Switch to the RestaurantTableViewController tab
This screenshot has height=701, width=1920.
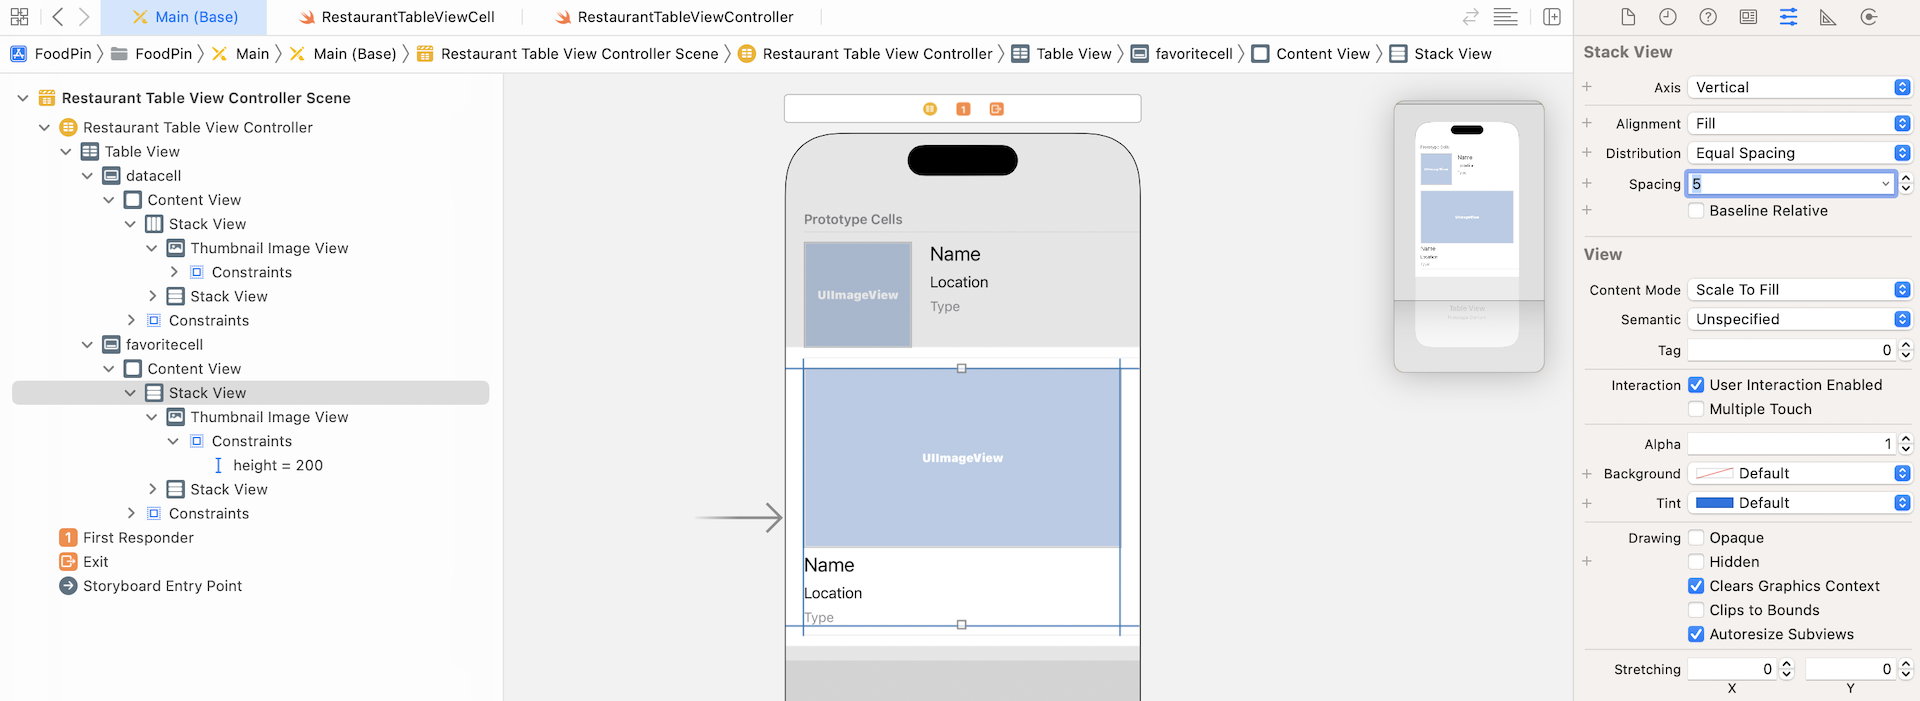tap(675, 17)
